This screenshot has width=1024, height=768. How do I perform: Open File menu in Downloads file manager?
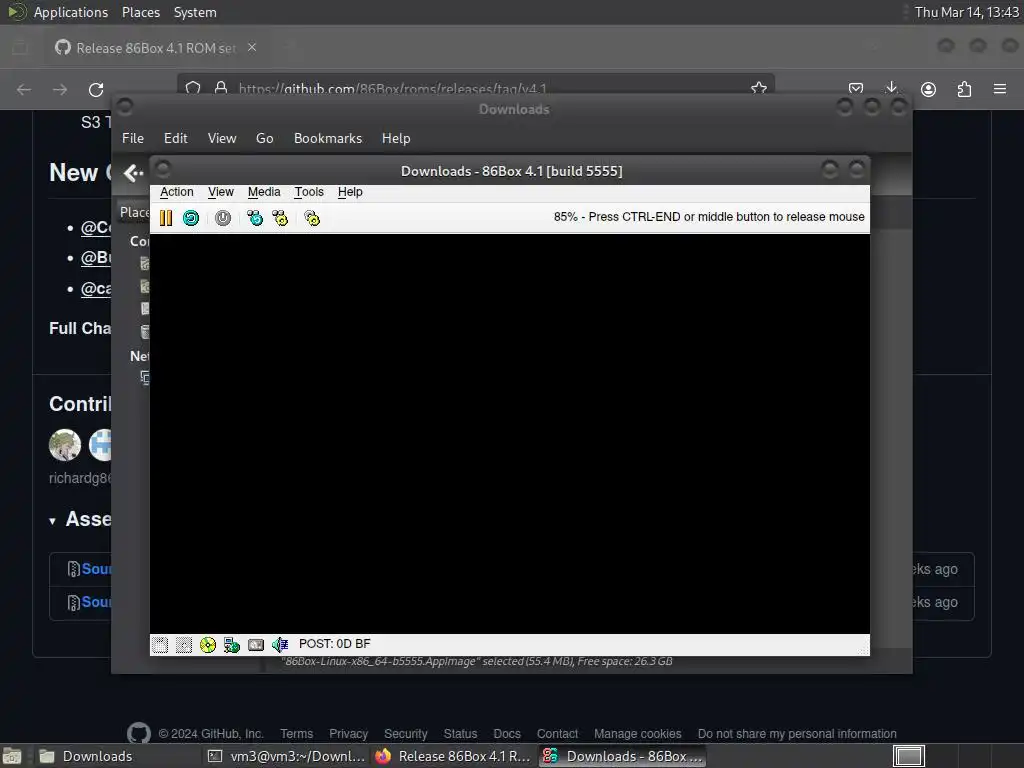[133, 138]
